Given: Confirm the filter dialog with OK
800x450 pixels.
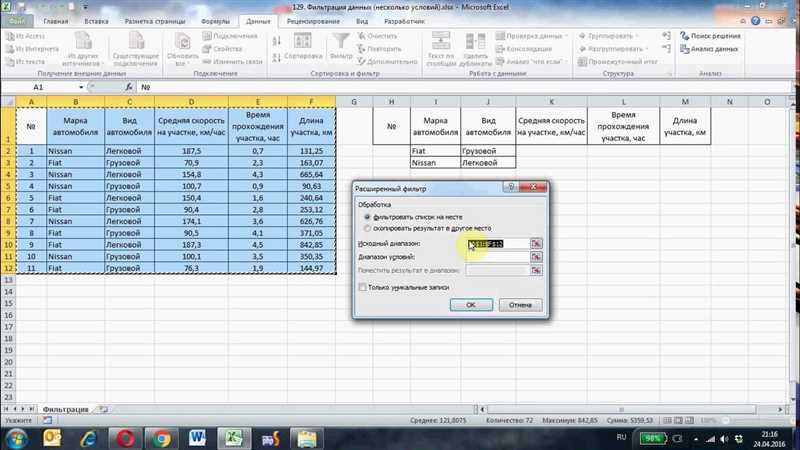Looking at the screenshot, I should (471, 305).
